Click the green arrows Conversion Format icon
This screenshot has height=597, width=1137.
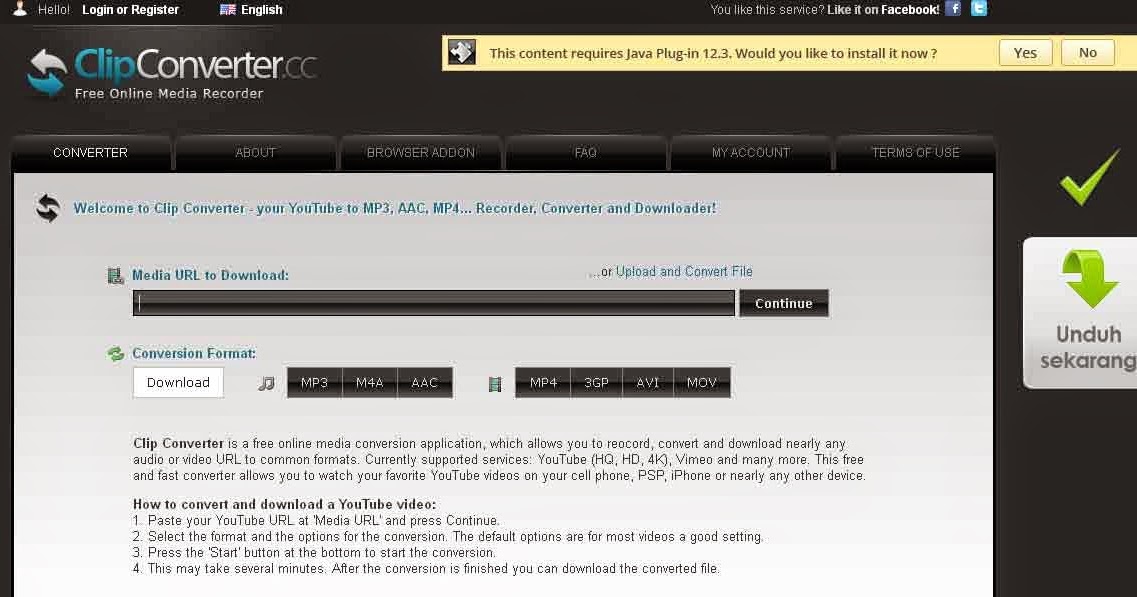click(115, 354)
